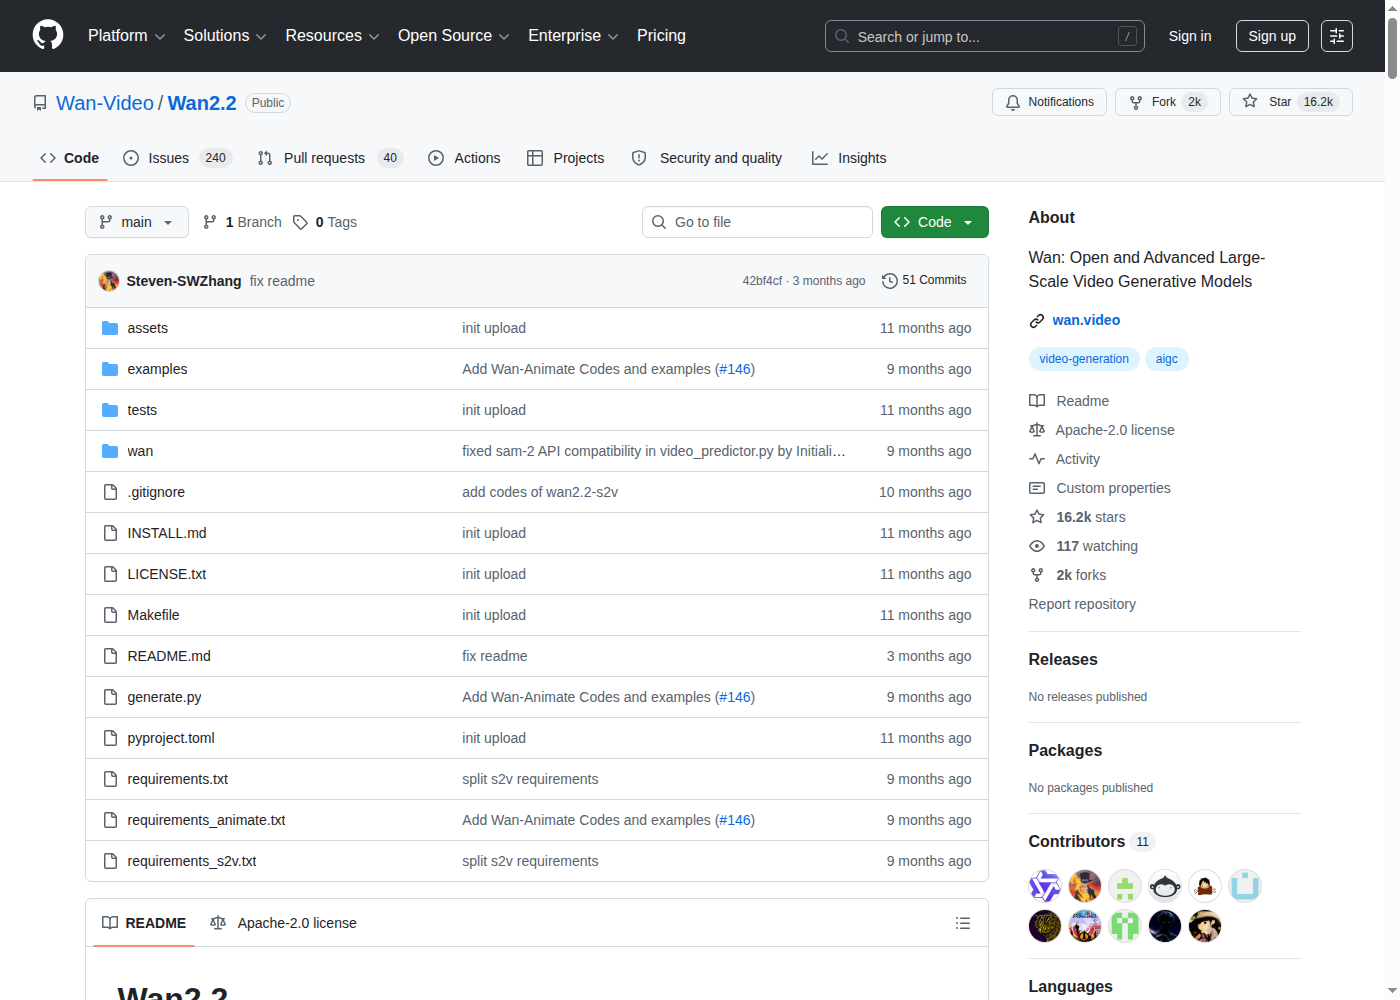The image size is (1400, 1000).
Task: Expand the Resources menu
Action: point(332,36)
